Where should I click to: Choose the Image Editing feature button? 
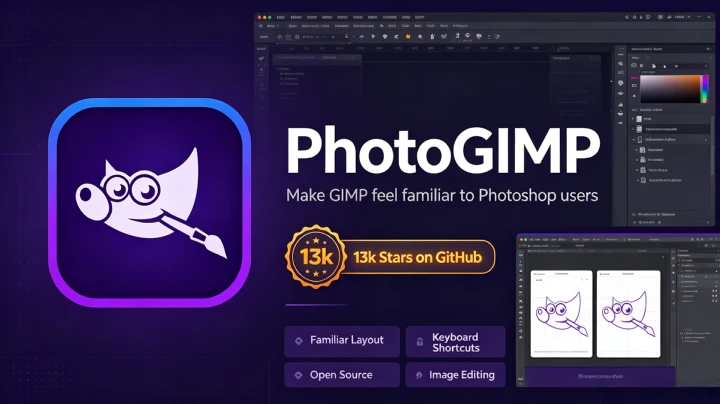tap(456, 375)
